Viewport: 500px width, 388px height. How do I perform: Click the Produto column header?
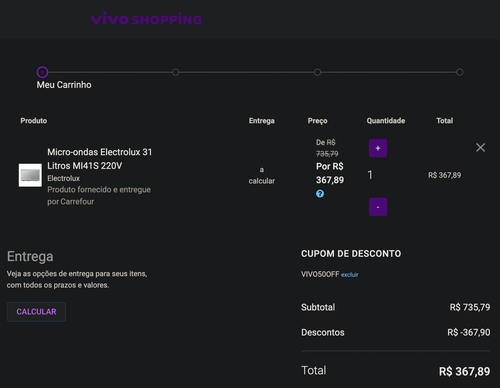[34, 121]
